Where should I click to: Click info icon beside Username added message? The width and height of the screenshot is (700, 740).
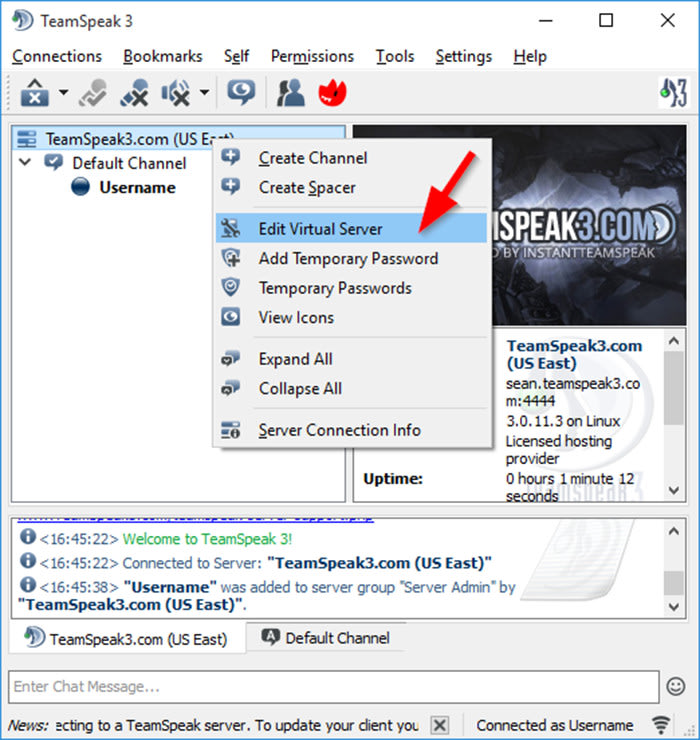click(x=28, y=585)
